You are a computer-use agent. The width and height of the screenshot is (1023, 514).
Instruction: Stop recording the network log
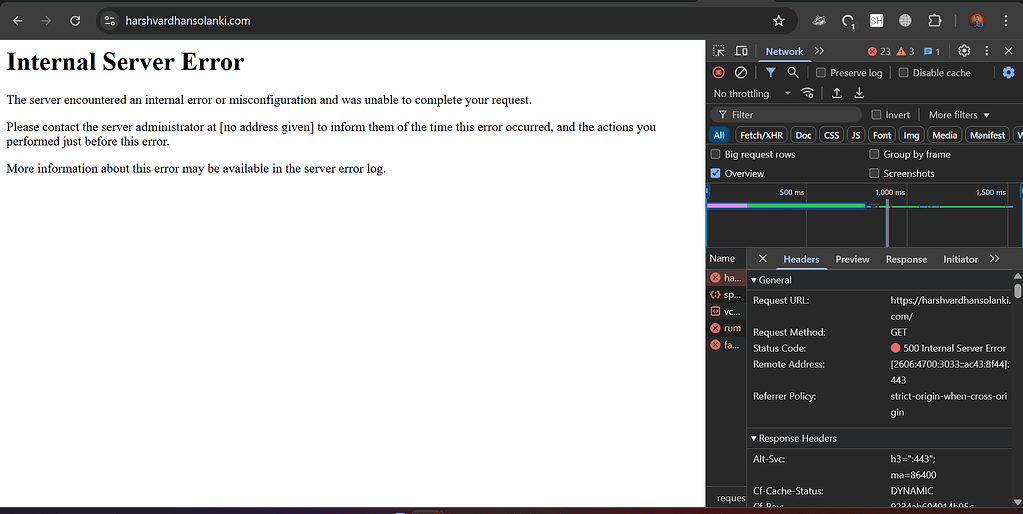tap(718, 72)
